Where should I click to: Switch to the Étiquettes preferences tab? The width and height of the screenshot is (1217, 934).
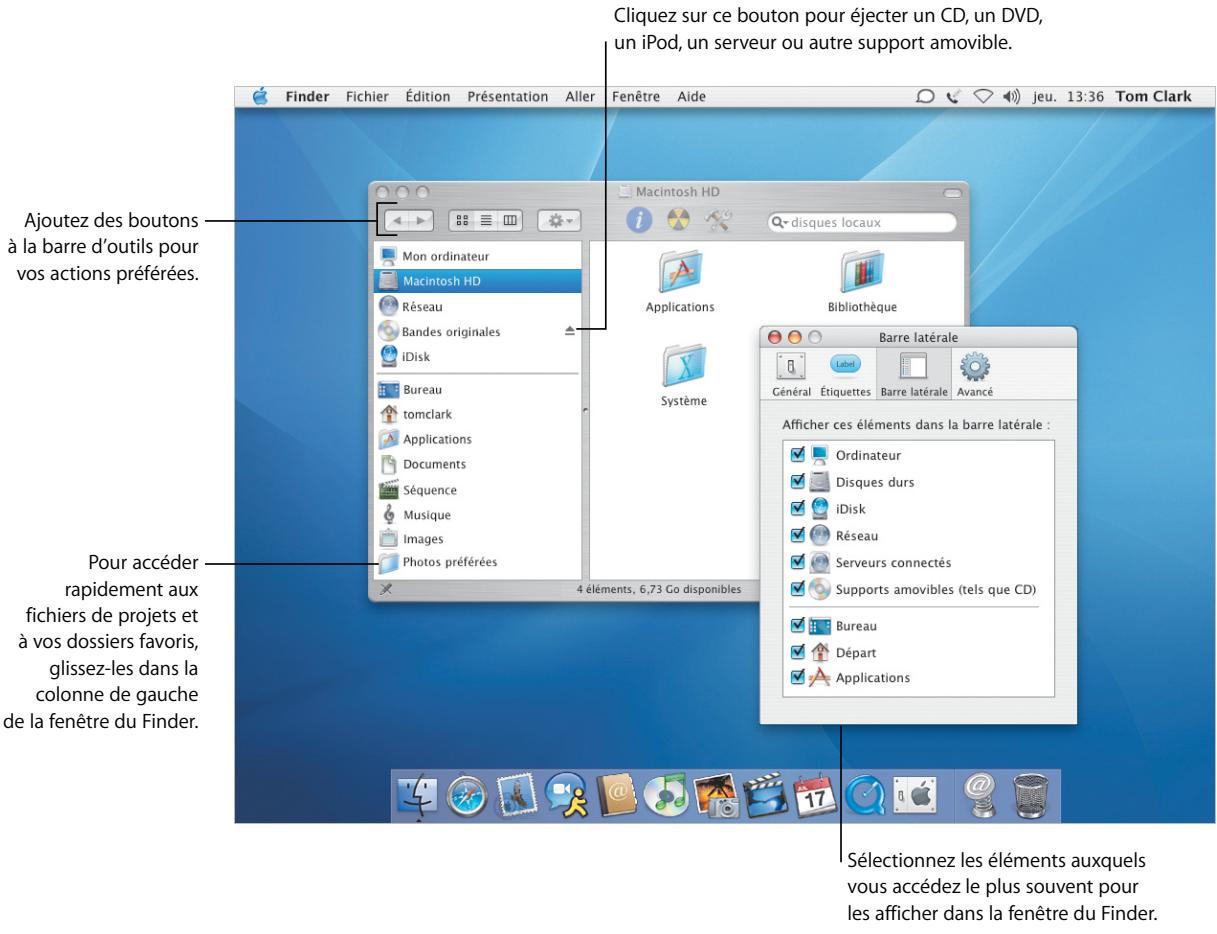point(846,376)
